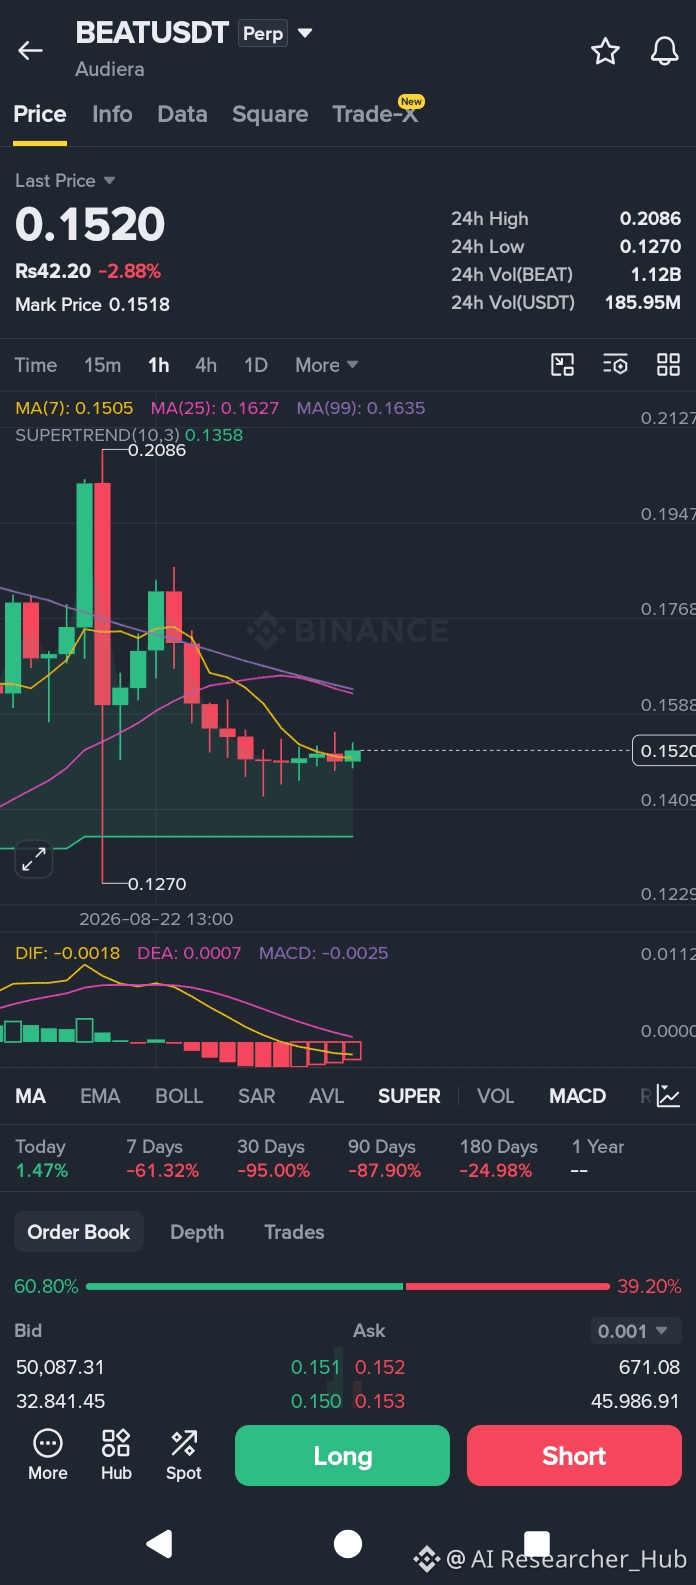Tap the Mark Price 0.1518 text
Image resolution: width=696 pixels, height=1585 pixels.
(92, 304)
